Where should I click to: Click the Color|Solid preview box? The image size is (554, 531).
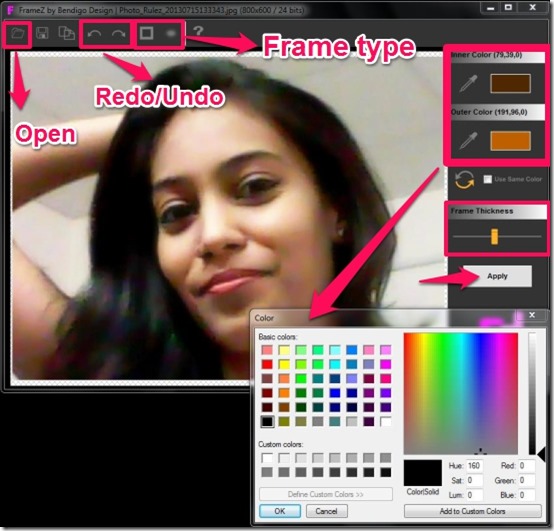tap(423, 473)
